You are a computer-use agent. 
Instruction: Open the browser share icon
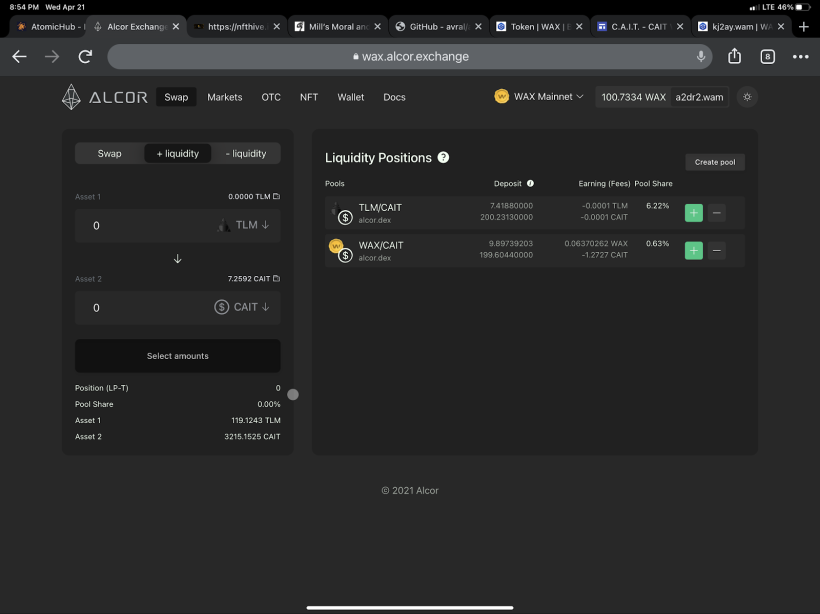[734, 56]
